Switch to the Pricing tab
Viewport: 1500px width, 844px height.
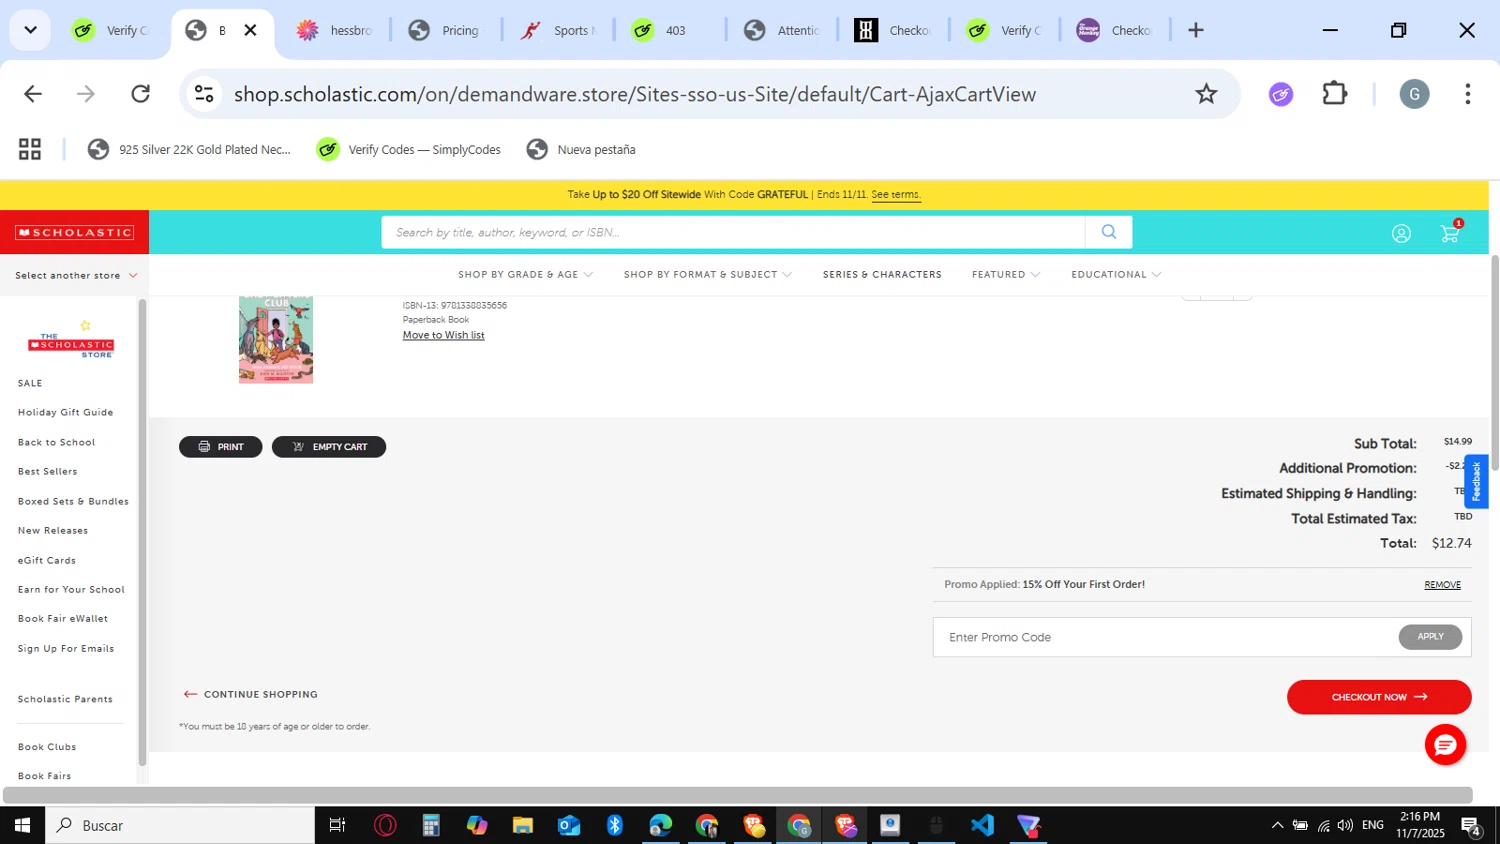pos(446,30)
